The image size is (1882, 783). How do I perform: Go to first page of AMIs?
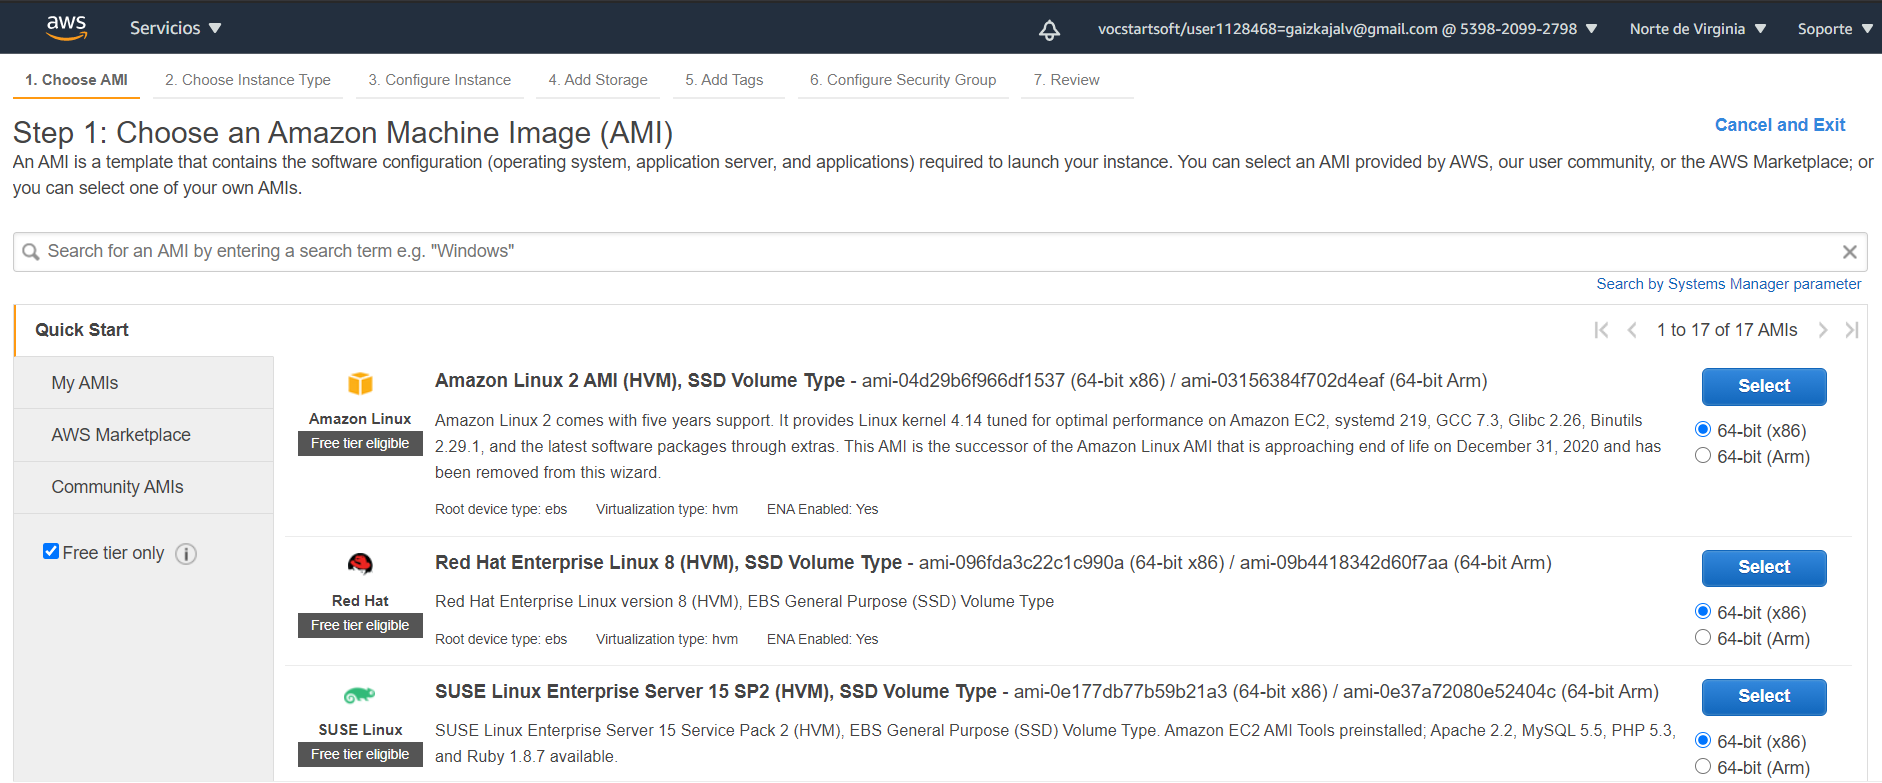(x=1601, y=330)
